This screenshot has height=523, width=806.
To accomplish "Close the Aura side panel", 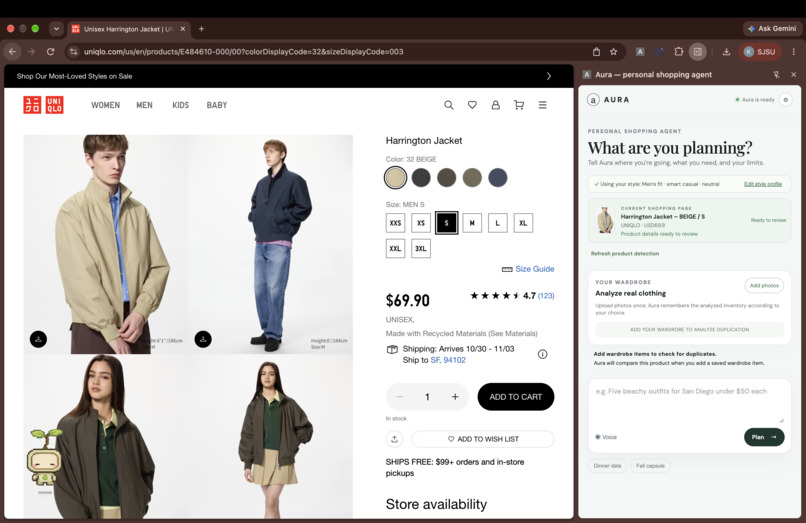I will (x=794, y=75).
